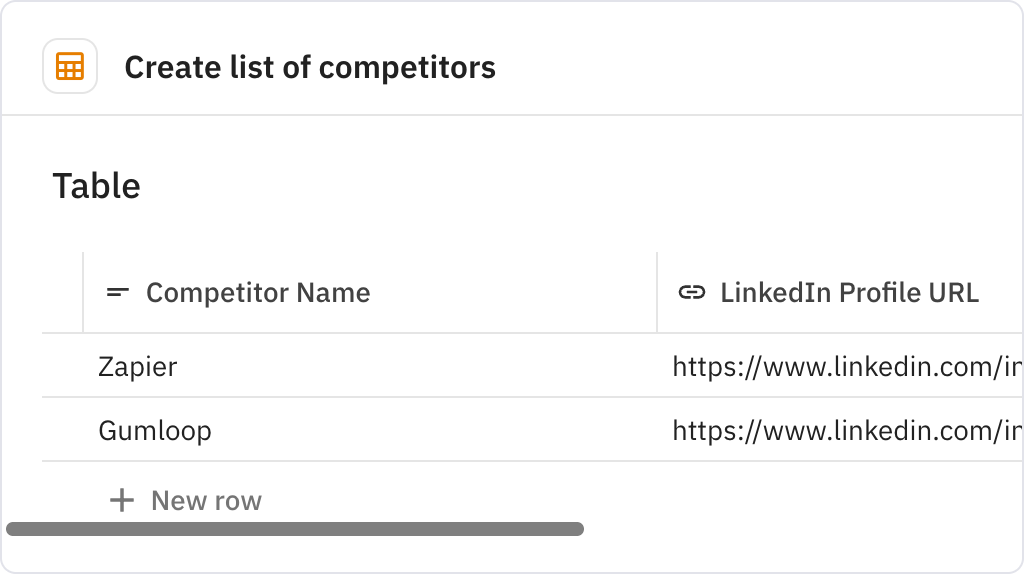The width and height of the screenshot is (1024, 574).
Task: Click the row handle left of Gumloop
Action: (x=62, y=431)
